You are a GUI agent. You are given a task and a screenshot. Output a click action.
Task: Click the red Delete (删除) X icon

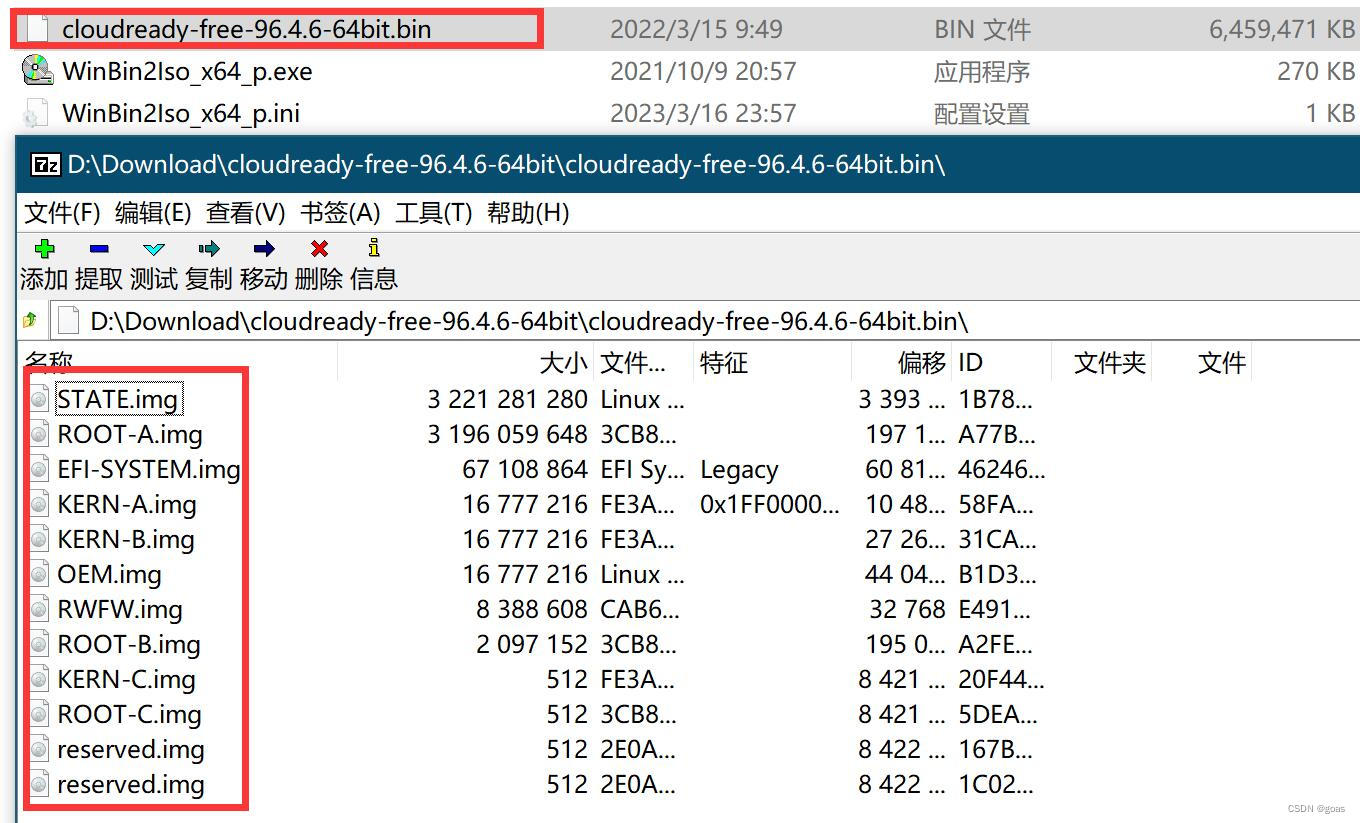[319, 249]
